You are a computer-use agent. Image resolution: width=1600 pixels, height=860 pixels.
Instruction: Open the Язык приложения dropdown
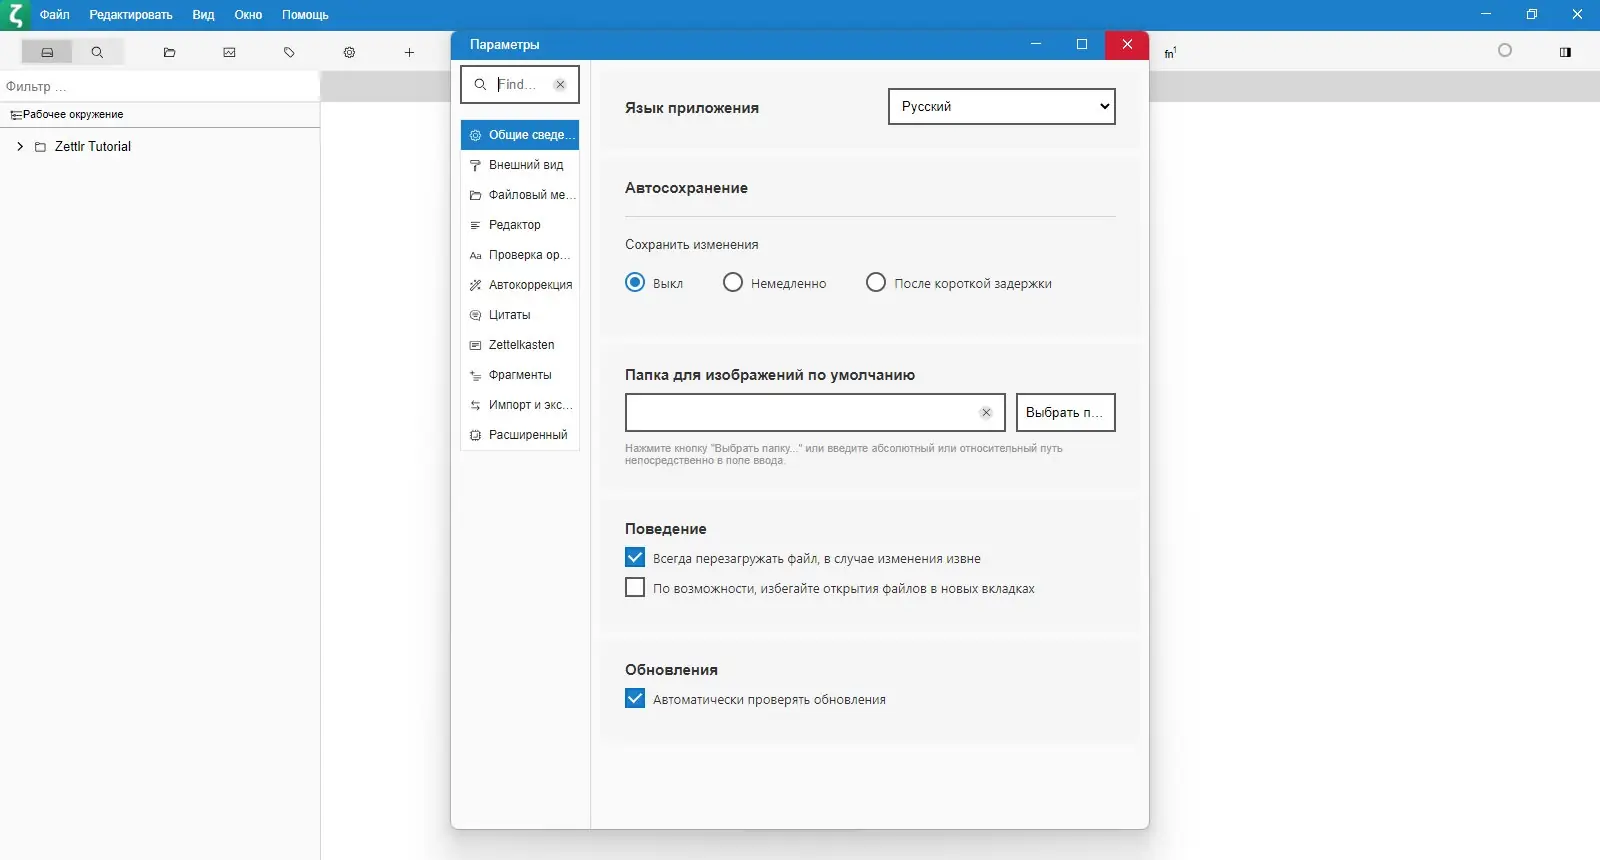coord(1001,107)
